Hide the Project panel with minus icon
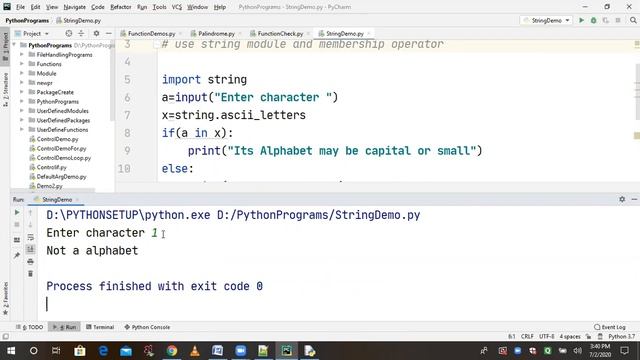640x360 pixels. (109, 33)
